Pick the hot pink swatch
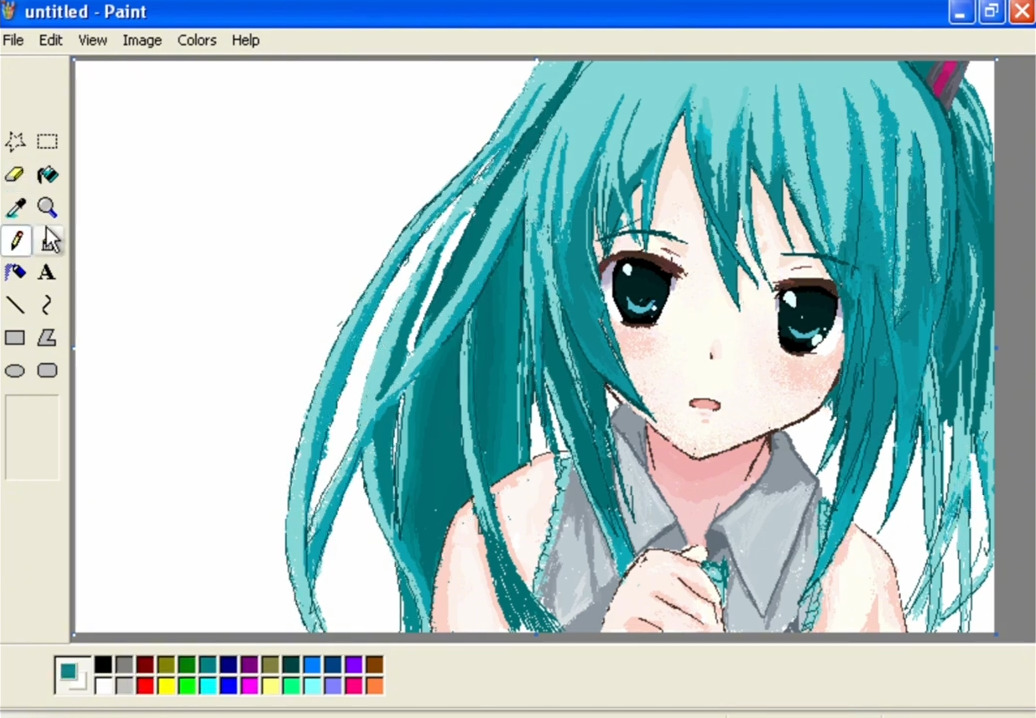 (353, 686)
